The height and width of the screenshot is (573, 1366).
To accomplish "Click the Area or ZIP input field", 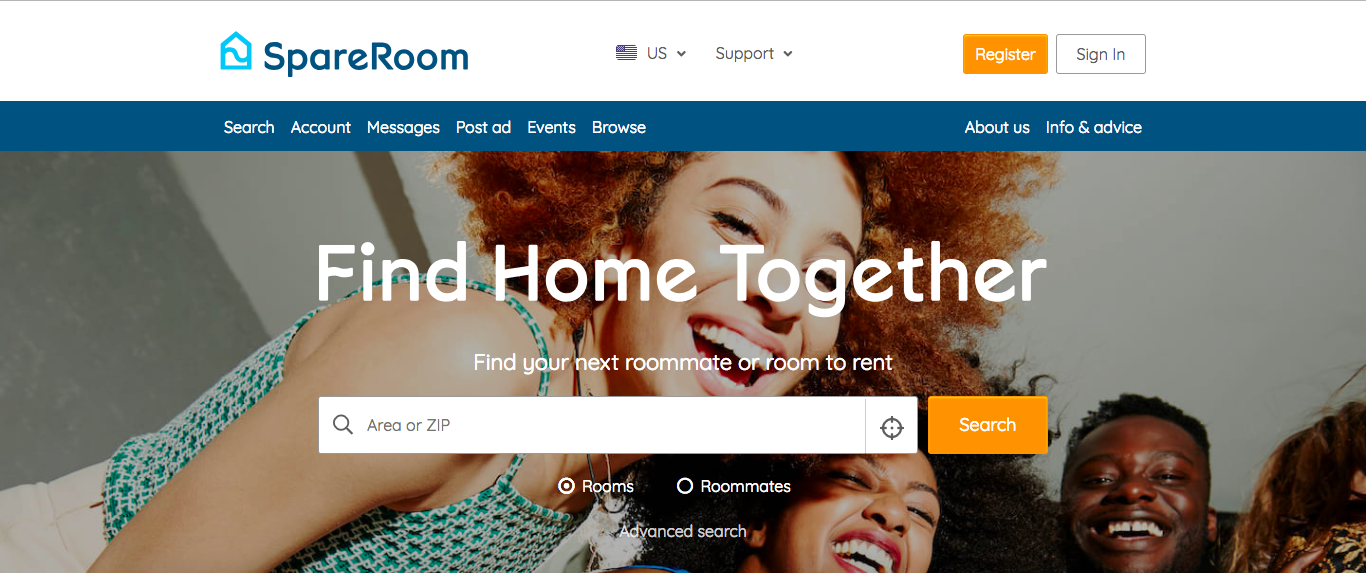I will 592,425.
